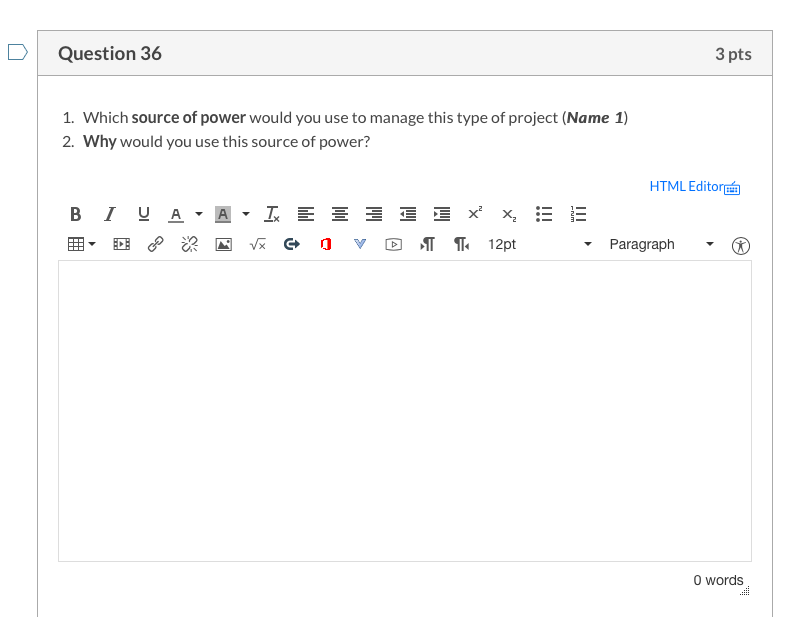Remove link with broken chain icon
The height and width of the screenshot is (617, 792).
coord(189,244)
